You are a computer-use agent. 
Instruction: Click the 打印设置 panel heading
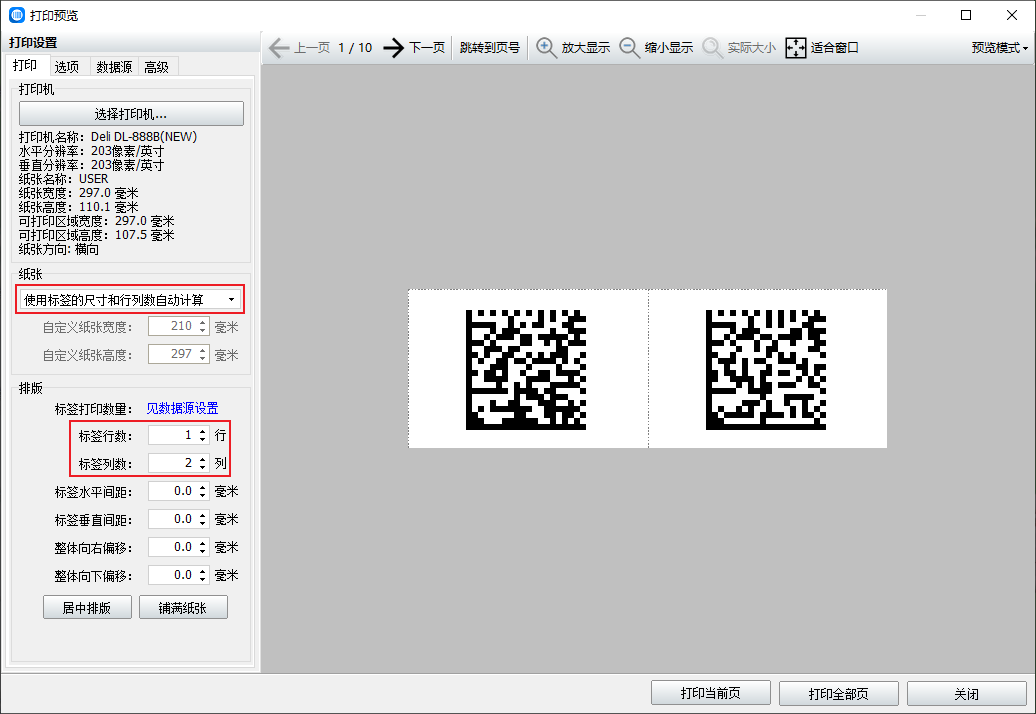click(x=33, y=43)
